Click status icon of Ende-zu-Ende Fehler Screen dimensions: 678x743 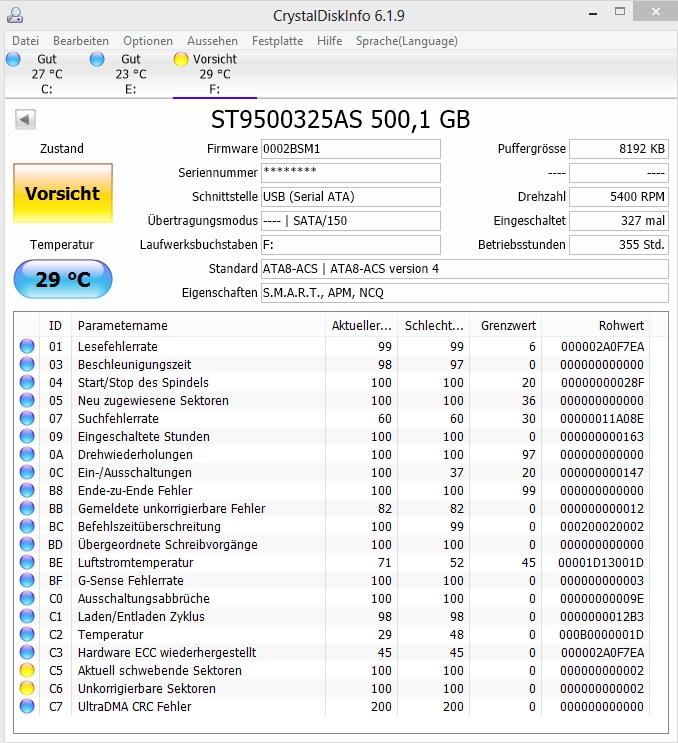point(27,490)
